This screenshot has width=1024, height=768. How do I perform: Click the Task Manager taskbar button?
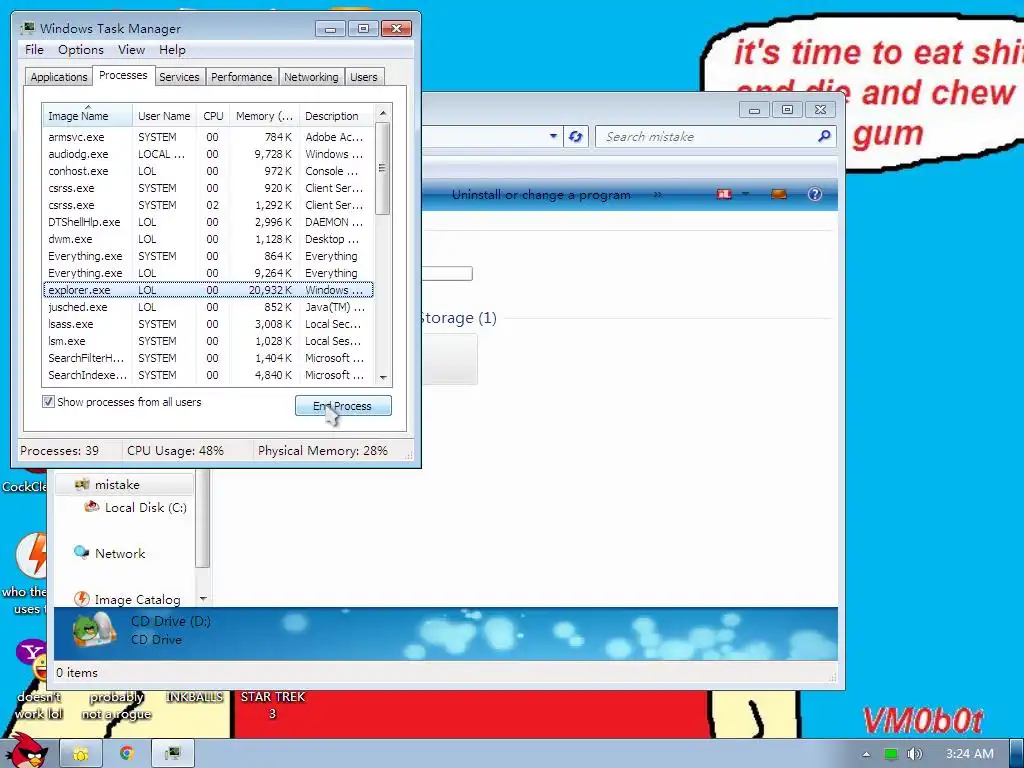point(172,754)
